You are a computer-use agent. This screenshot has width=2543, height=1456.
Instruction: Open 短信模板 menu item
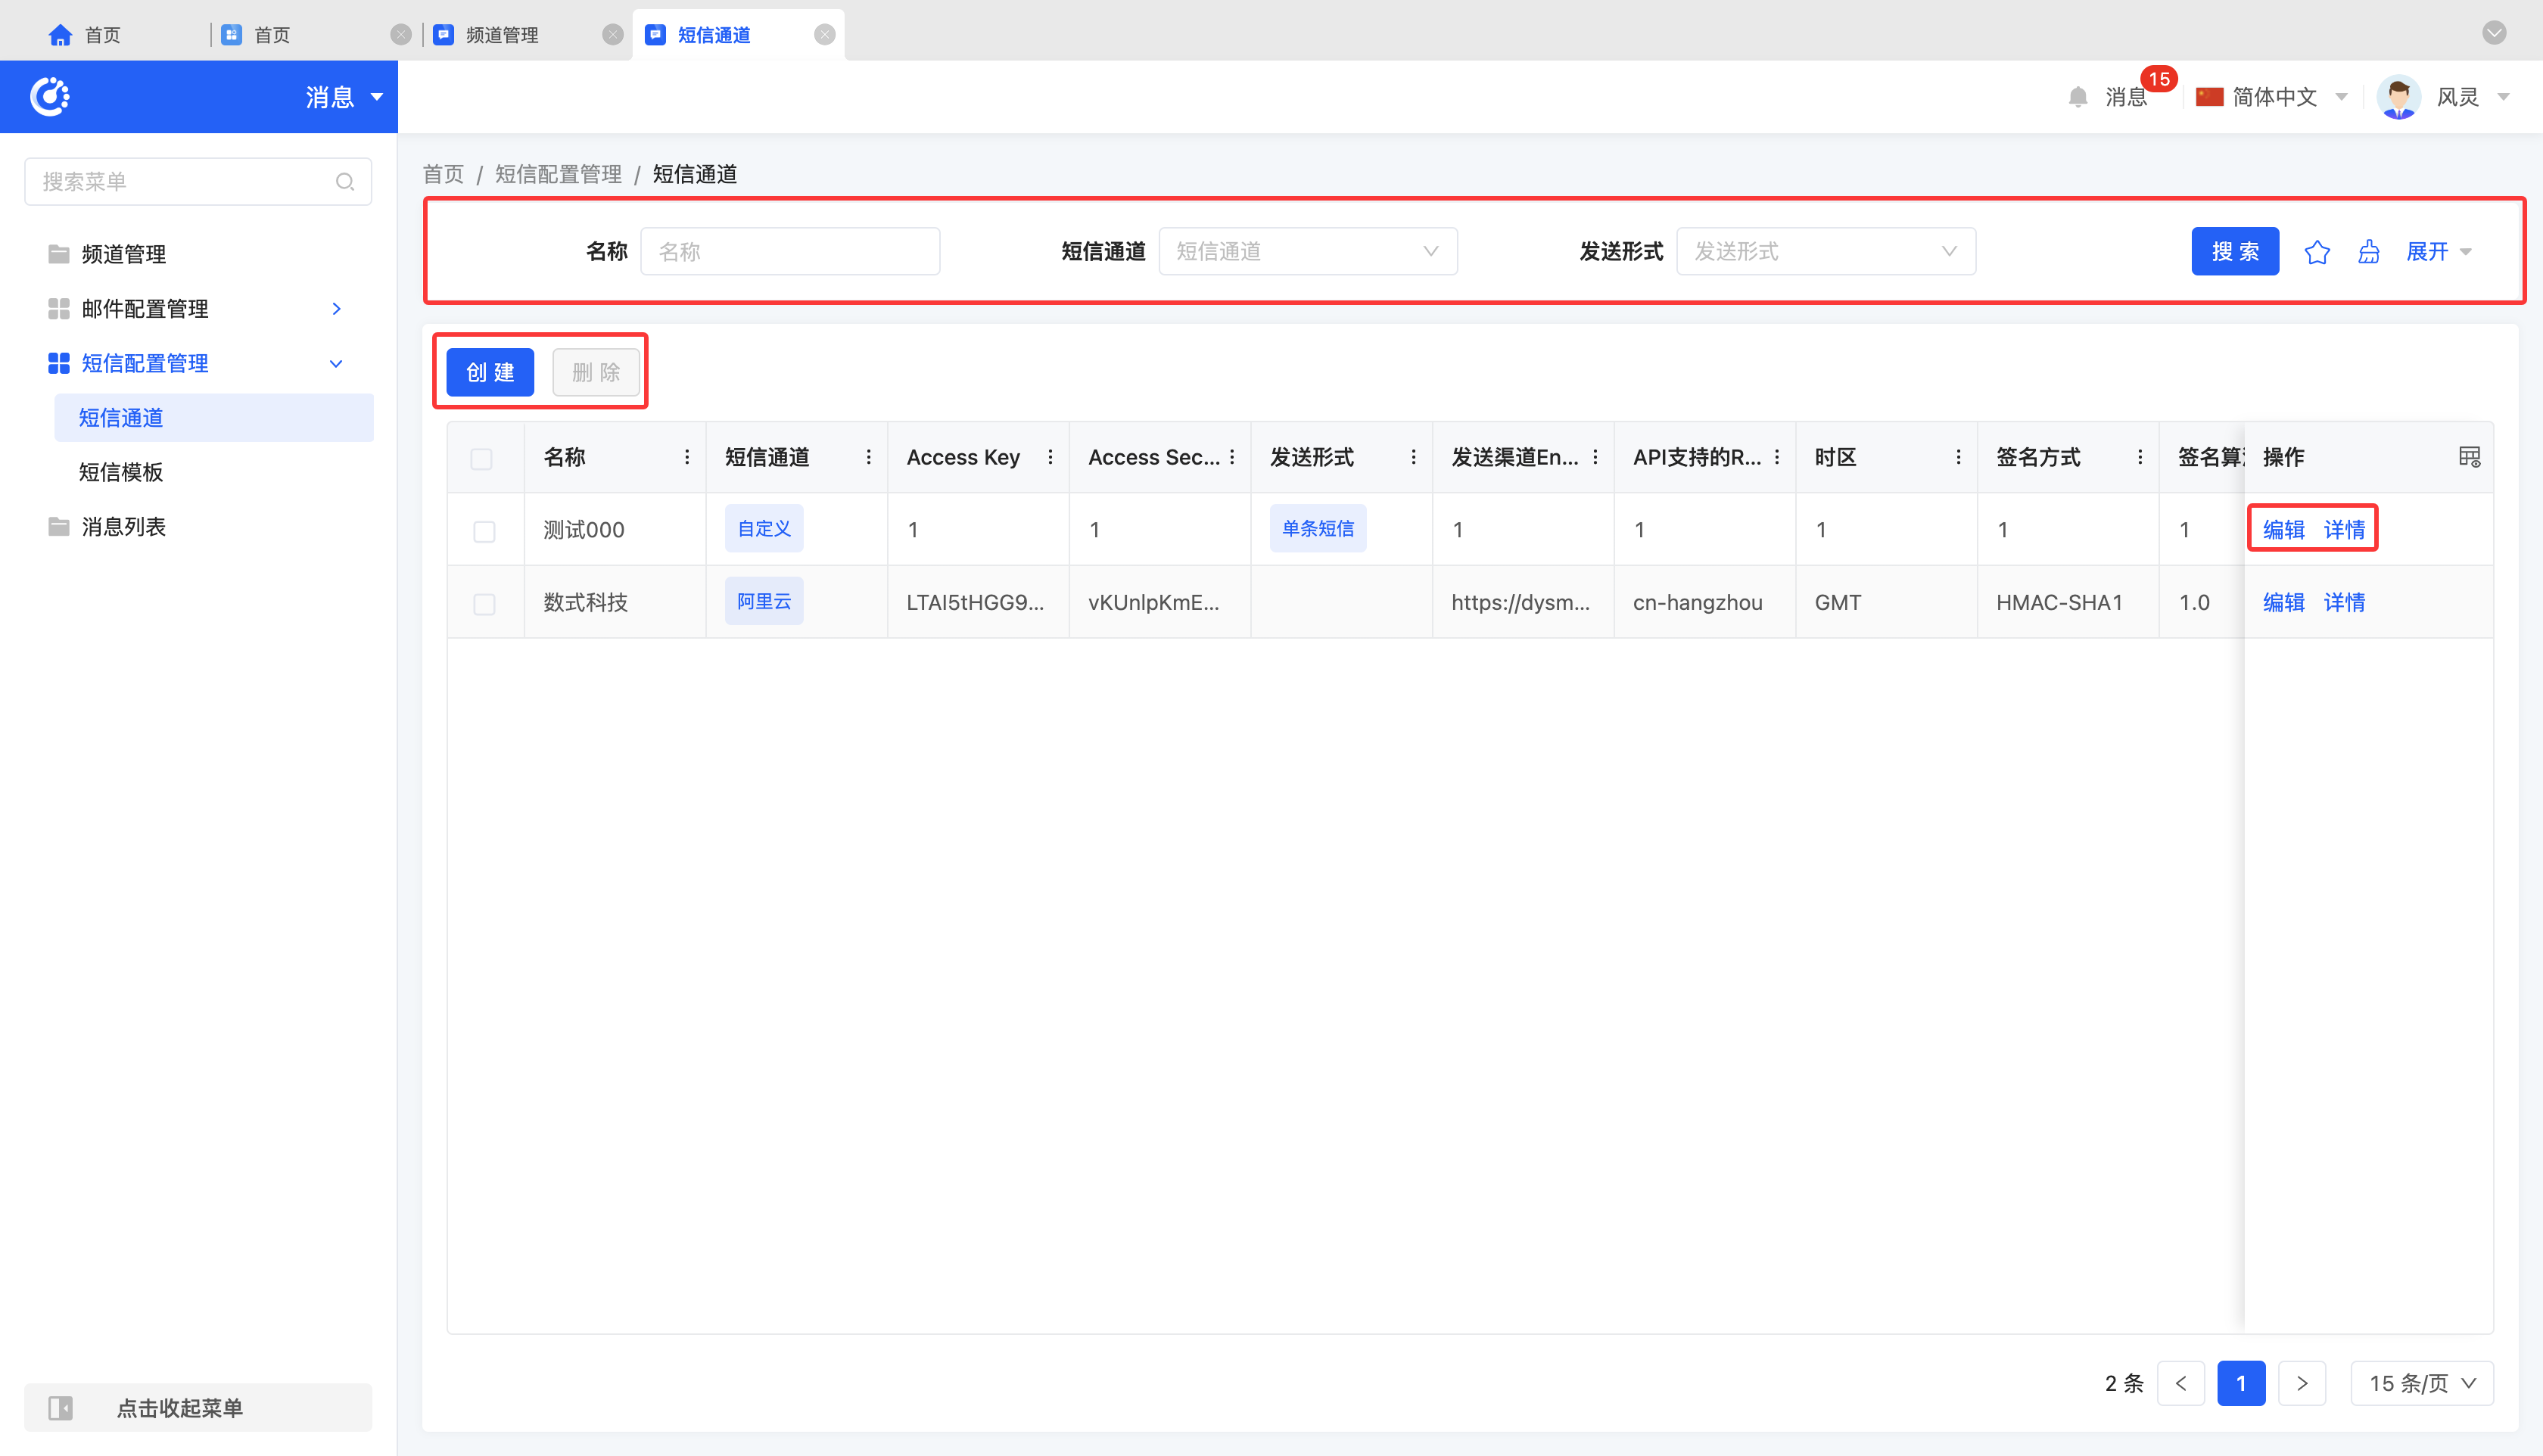[x=121, y=472]
